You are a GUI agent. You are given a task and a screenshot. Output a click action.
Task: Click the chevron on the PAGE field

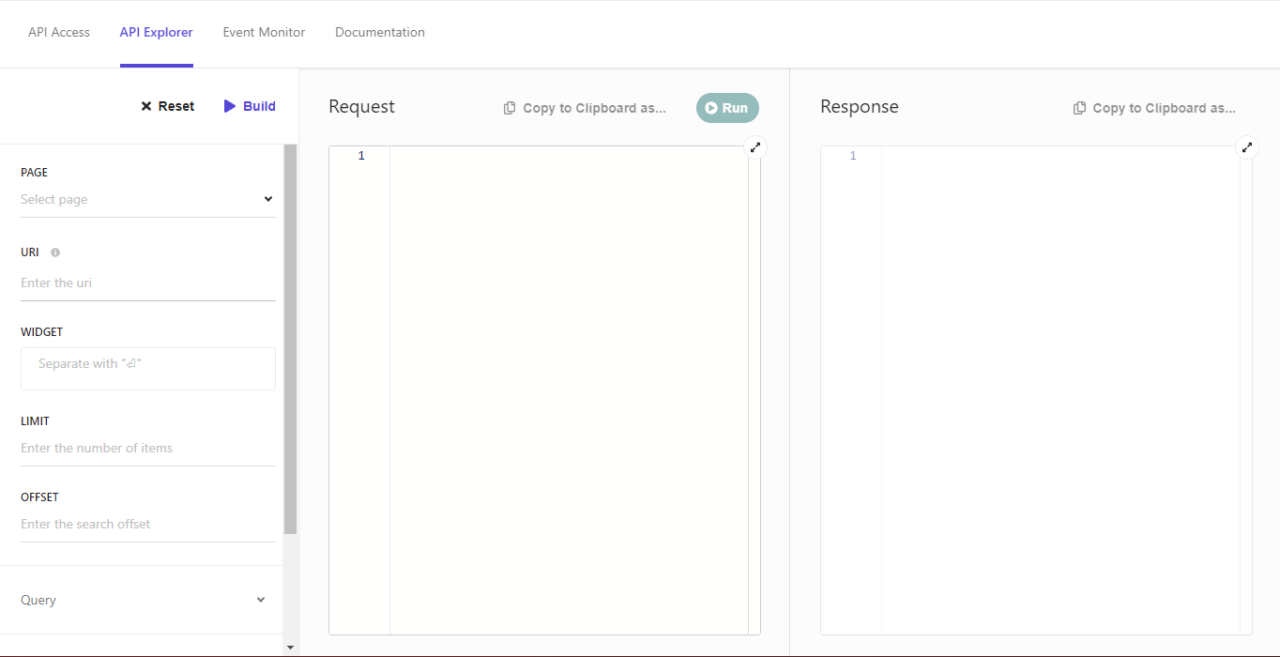[268, 199]
